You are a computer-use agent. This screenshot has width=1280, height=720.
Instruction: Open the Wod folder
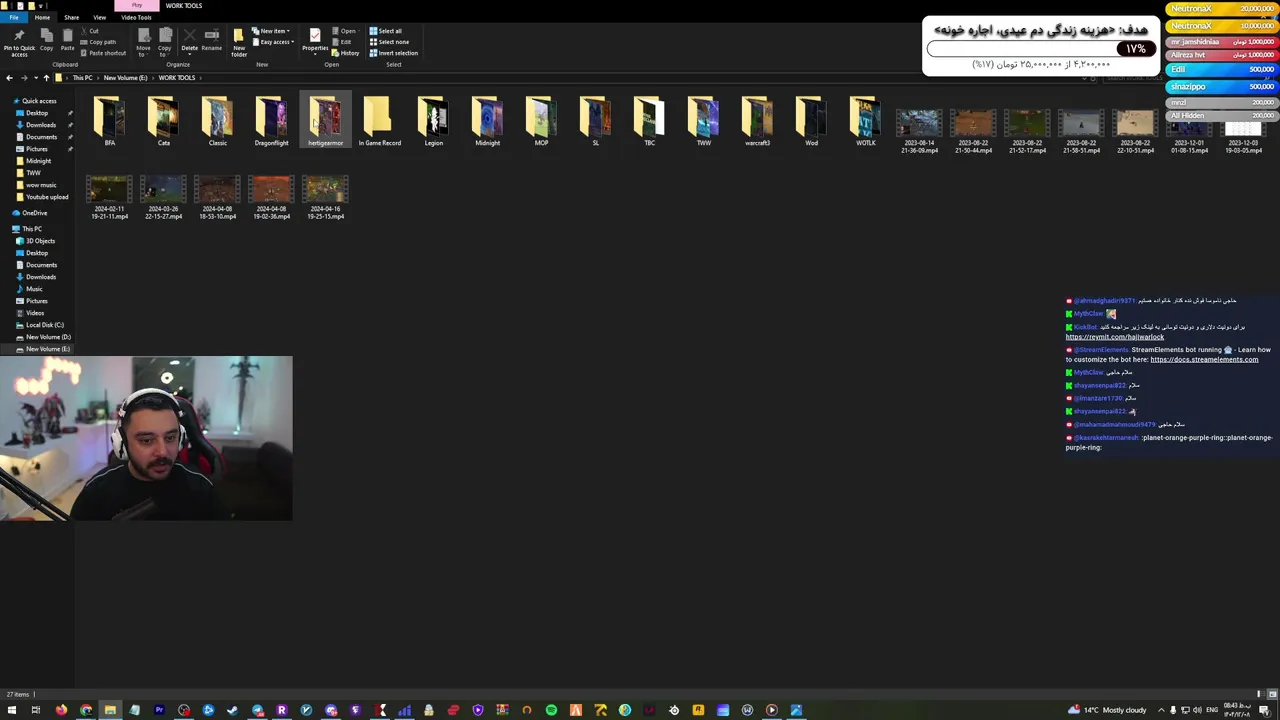811,122
